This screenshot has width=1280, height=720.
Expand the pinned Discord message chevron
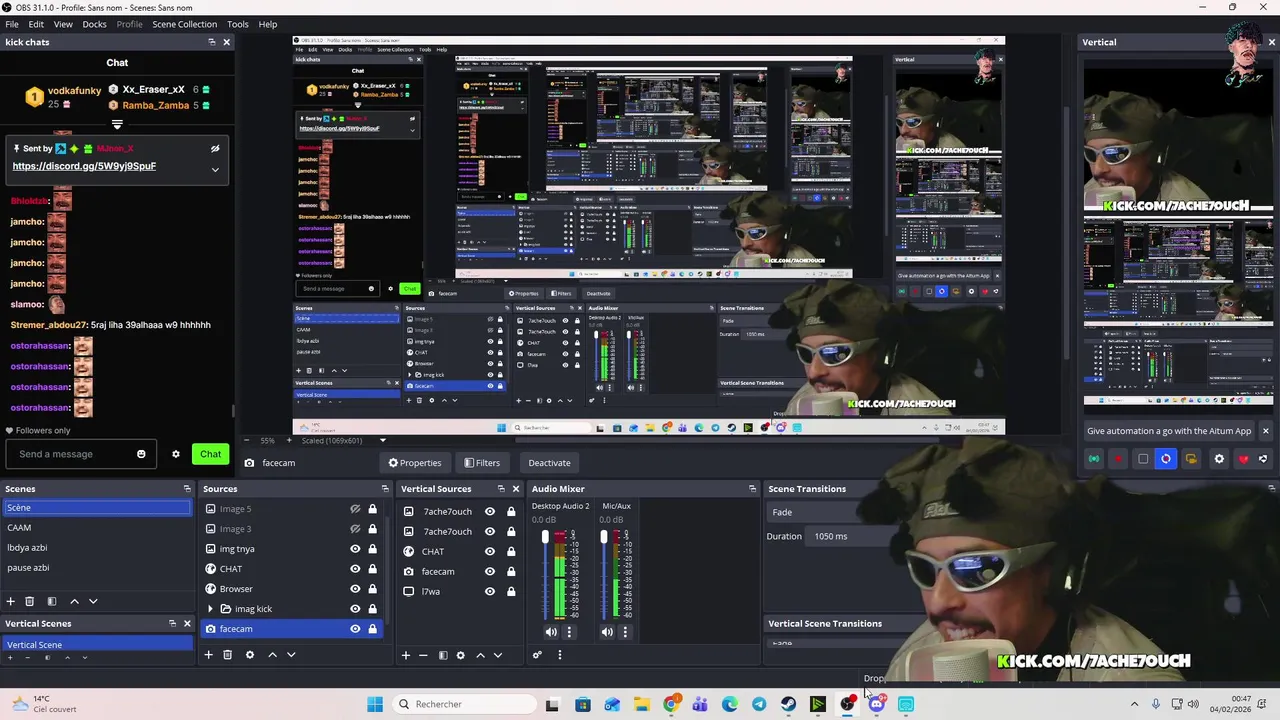point(214,170)
